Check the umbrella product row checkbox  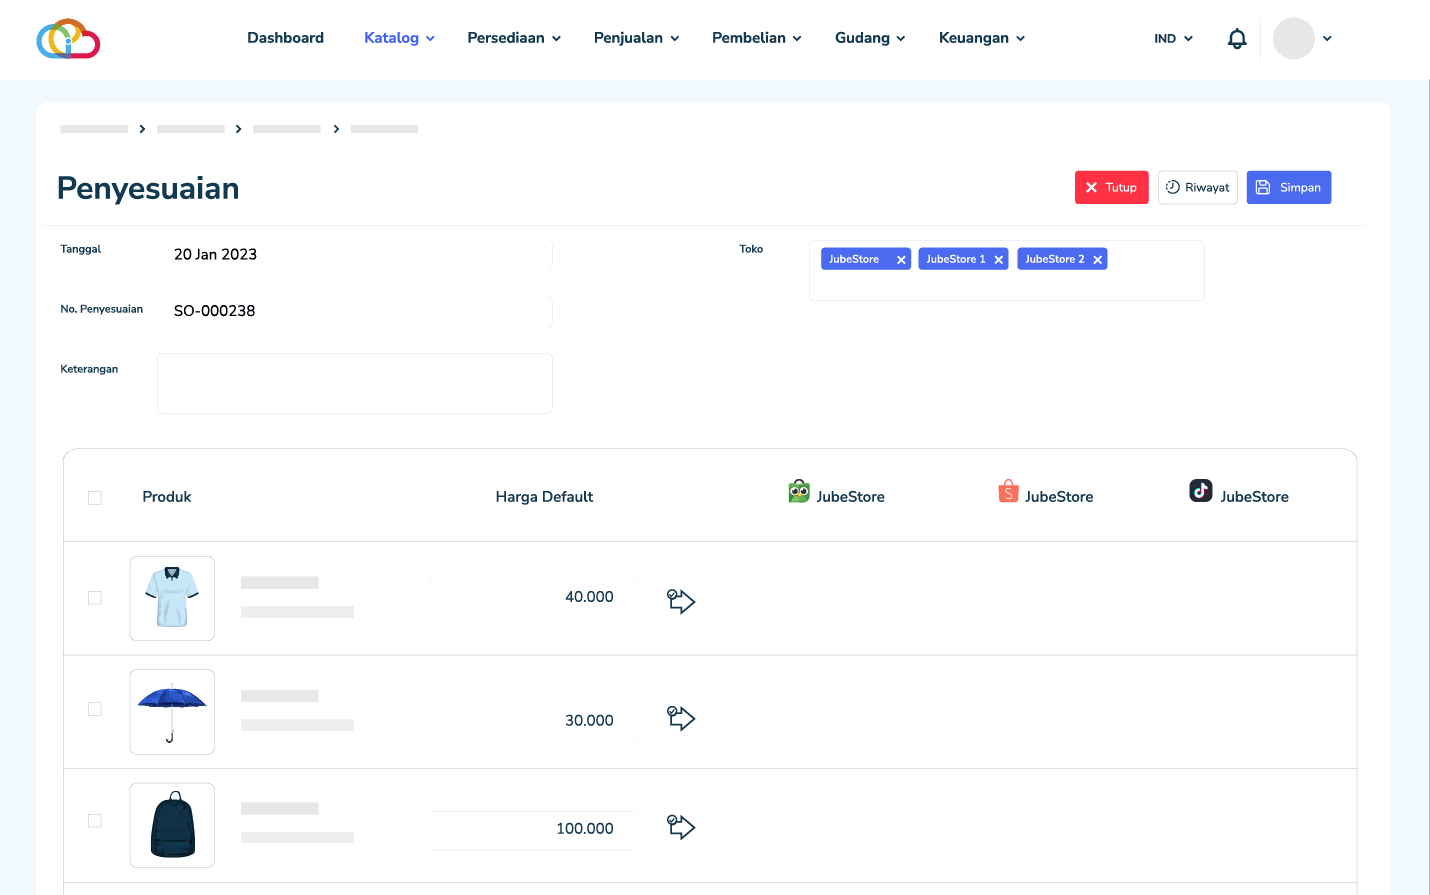click(95, 709)
